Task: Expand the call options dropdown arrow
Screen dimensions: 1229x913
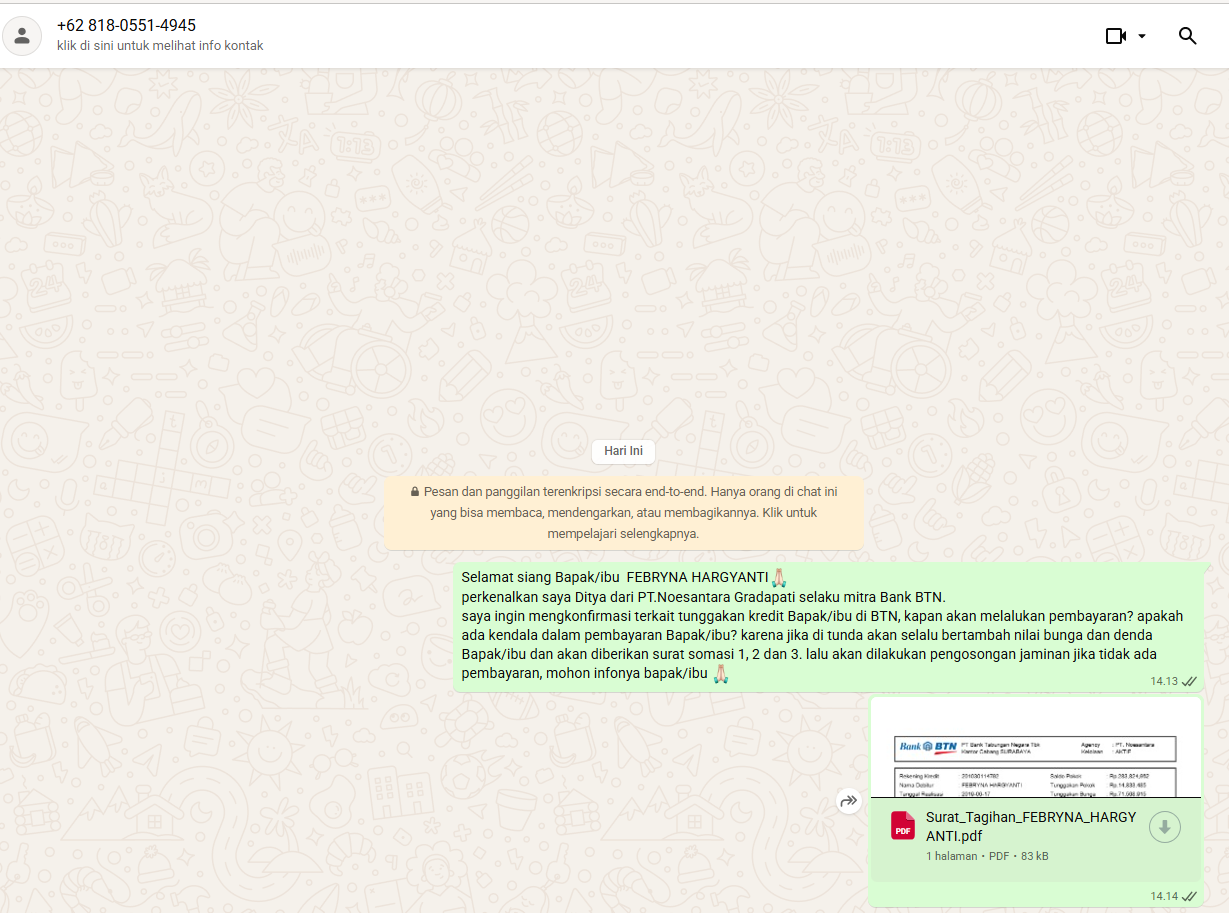Action: pyautogui.click(x=1142, y=36)
